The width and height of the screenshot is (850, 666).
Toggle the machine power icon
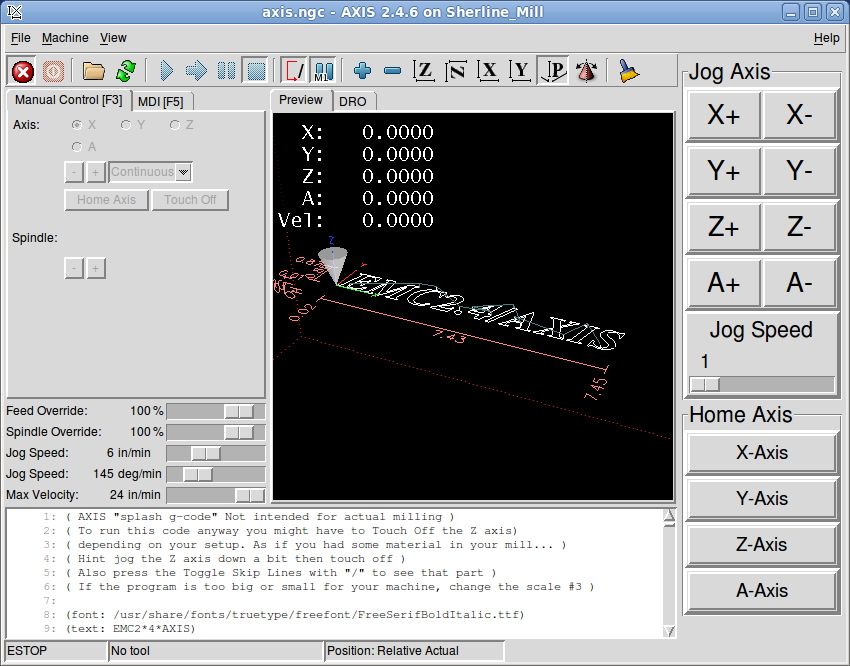coord(53,71)
